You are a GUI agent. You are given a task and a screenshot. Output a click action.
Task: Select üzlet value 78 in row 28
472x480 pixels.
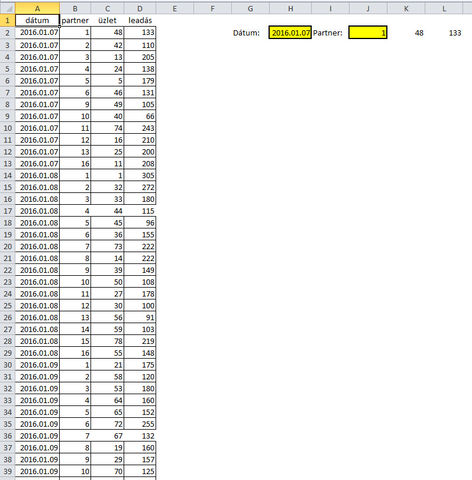(107, 341)
